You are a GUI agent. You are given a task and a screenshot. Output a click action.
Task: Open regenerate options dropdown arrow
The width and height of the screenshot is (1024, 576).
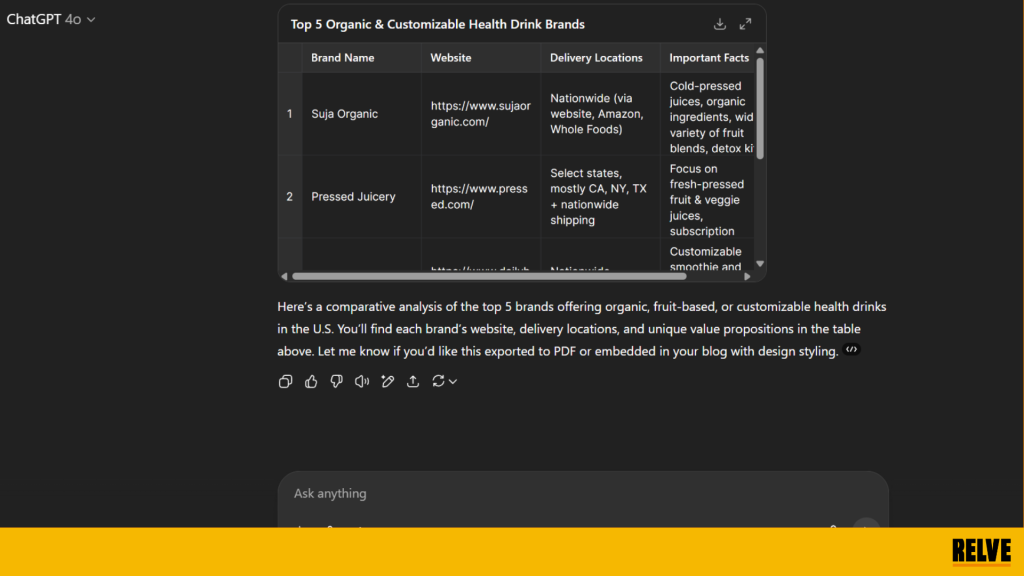click(453, 381)
